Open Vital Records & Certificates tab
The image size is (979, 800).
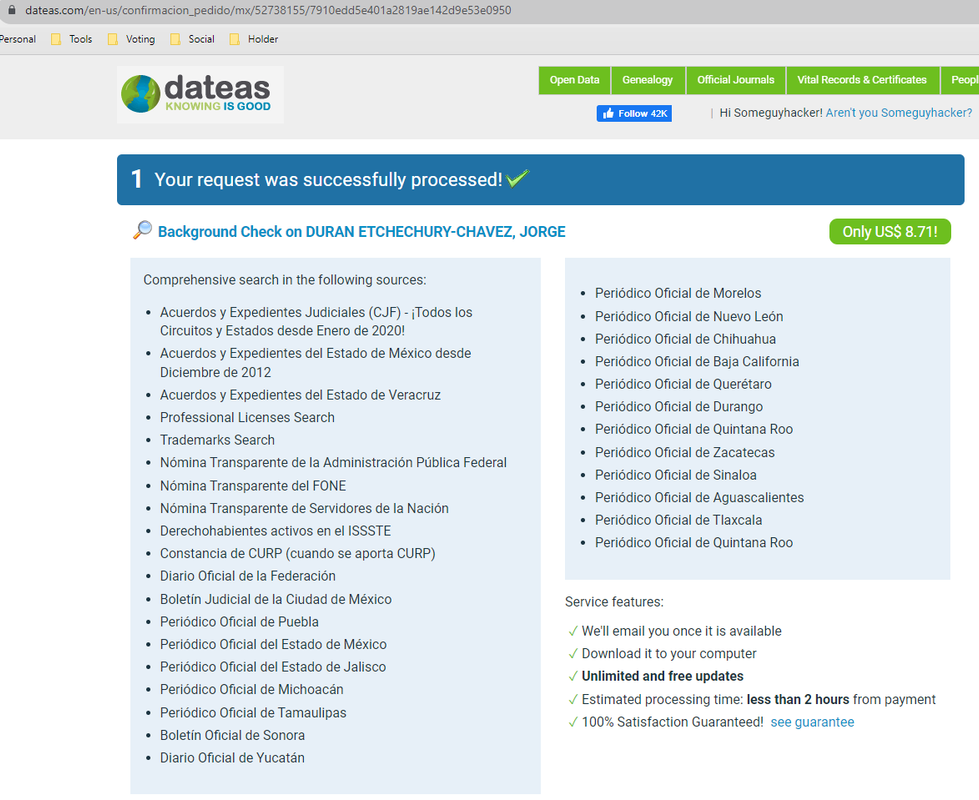click(862, 80)
